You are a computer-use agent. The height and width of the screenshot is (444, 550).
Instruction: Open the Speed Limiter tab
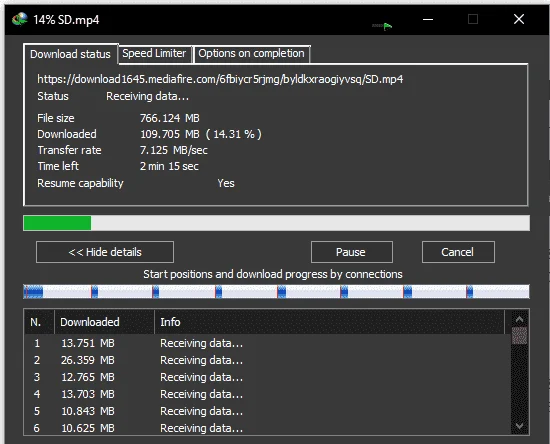click(154, 54)
